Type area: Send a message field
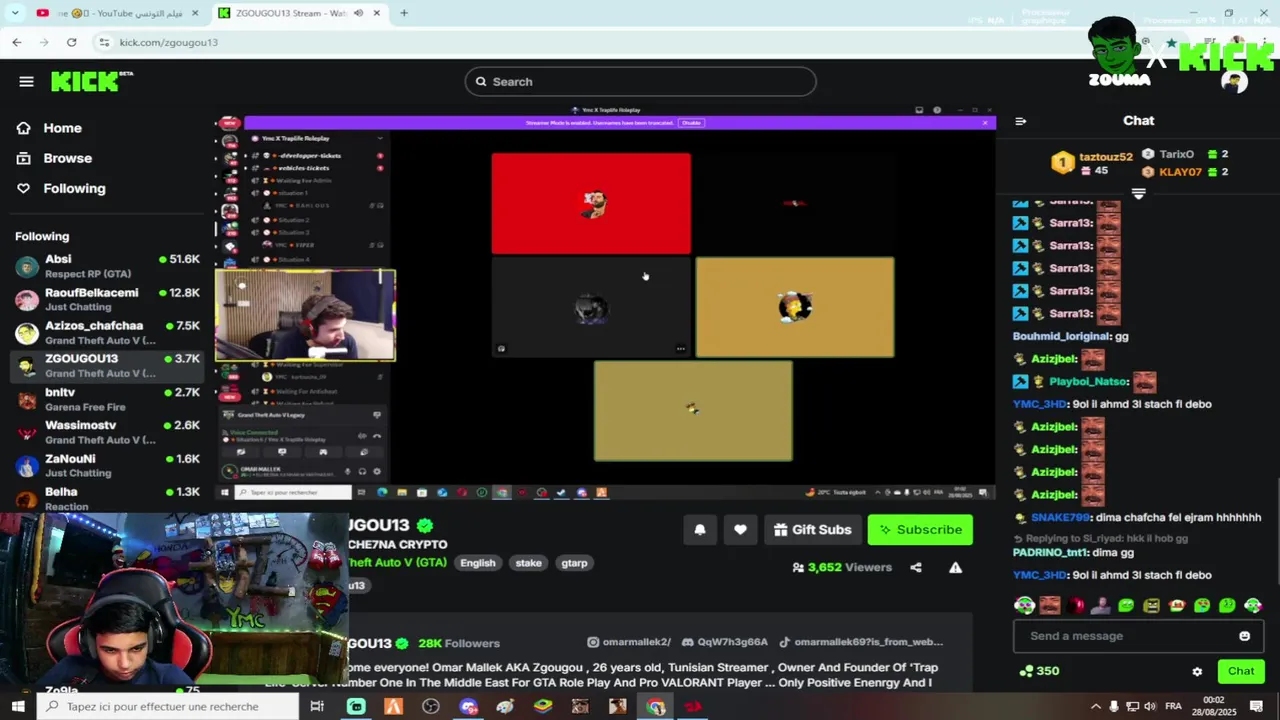The width and height of the screenshot is (1280, 720). (1138, 636)
